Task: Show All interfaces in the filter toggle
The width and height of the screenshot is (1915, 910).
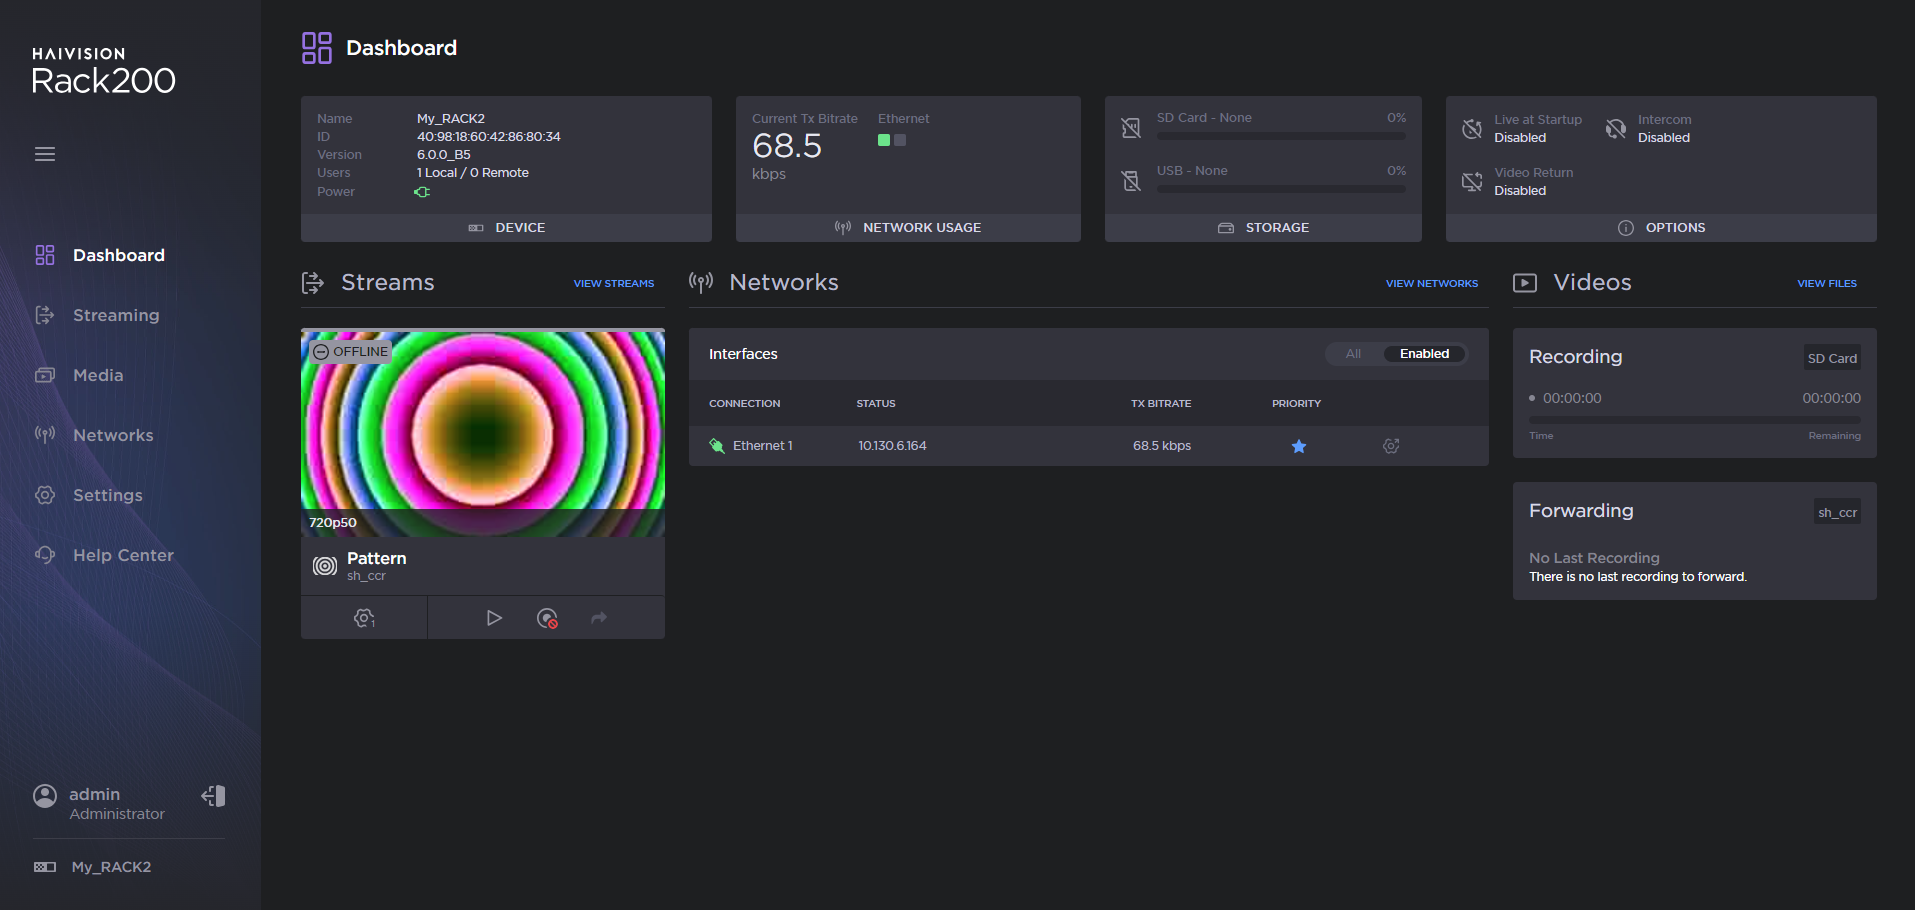Action: [x=1353, y=354]
